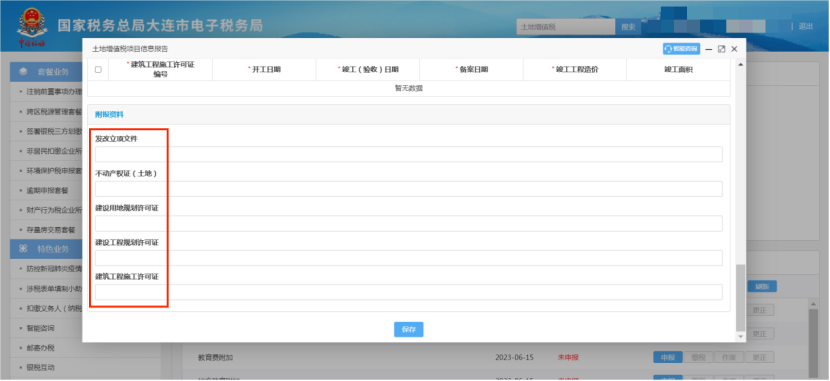This screenshot has height=381, width=830.
Task: Open 扣缴义务人（纳税 sidebar item
Action: (x=54, y=308)
